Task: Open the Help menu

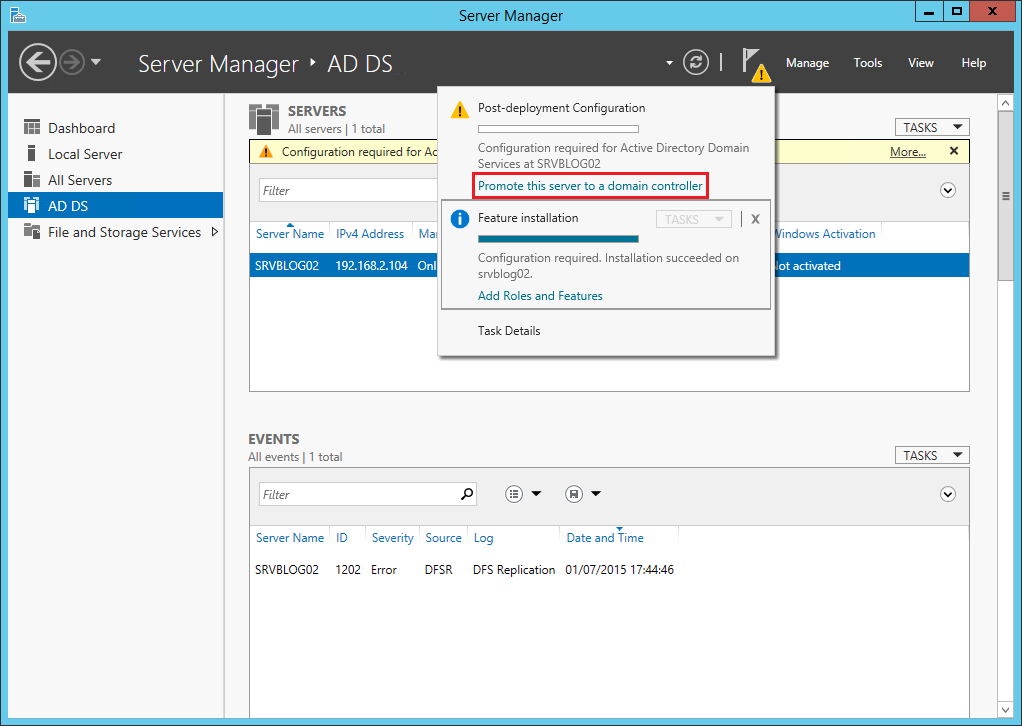Action: pos(973,63)
